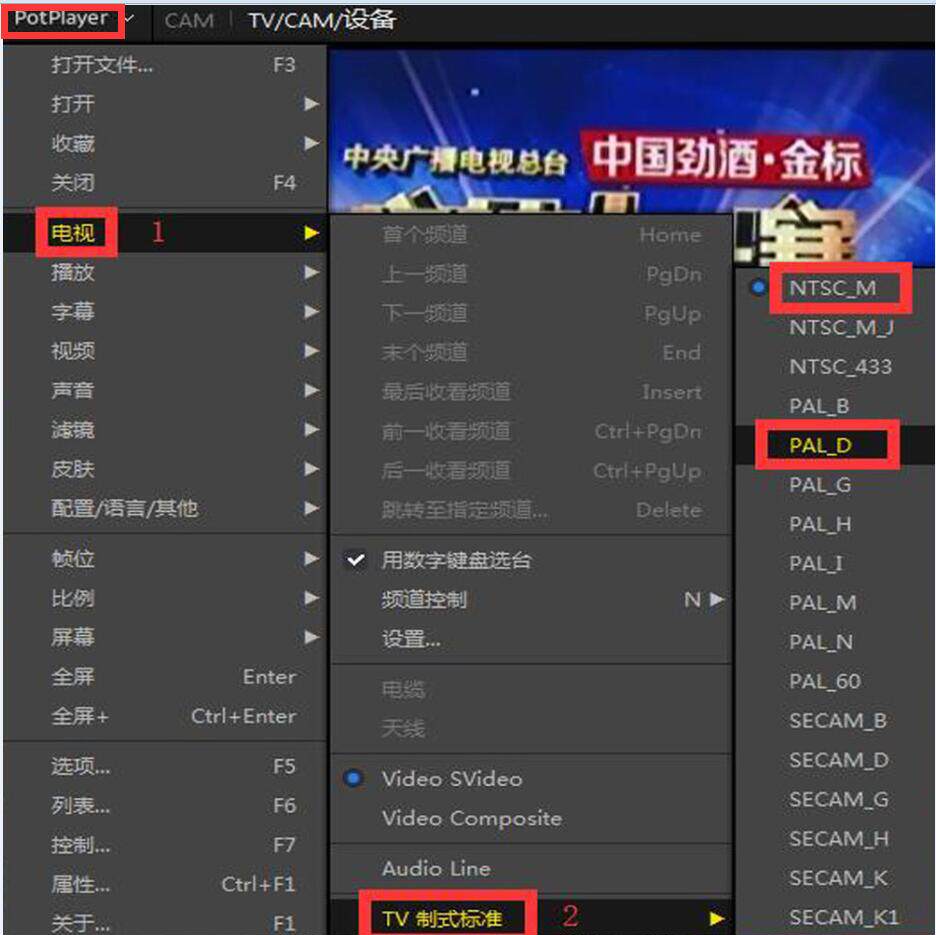Click the TV/CAM/设备 title text
Viewport: 936px width, 935px height.
(x=322, y=20)
